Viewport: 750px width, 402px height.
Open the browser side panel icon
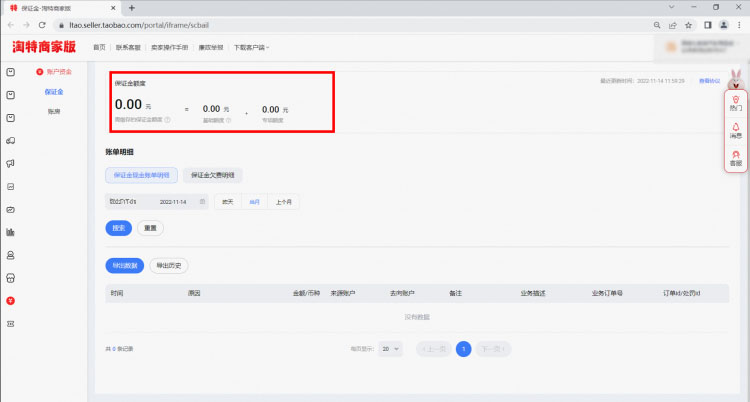708,25
